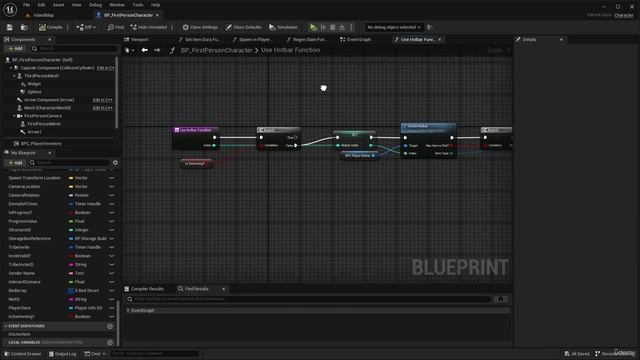Close the Components panel tab
This screenshot has width=640, height=360.
[50, 40]
